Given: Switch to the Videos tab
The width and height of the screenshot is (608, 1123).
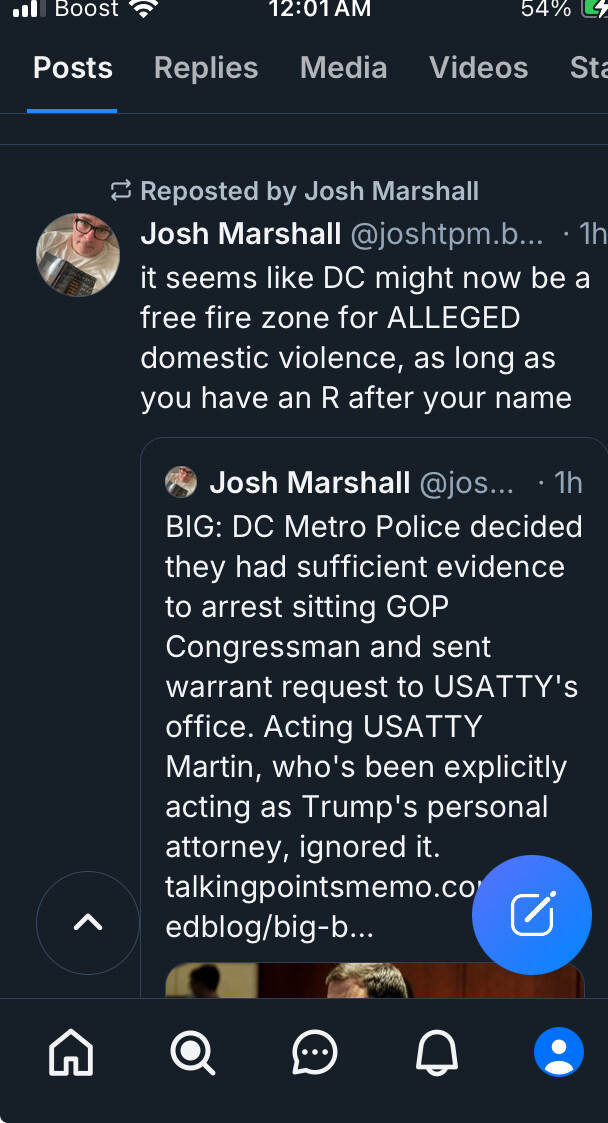Looking at the screenshot, I should [478, 68].
